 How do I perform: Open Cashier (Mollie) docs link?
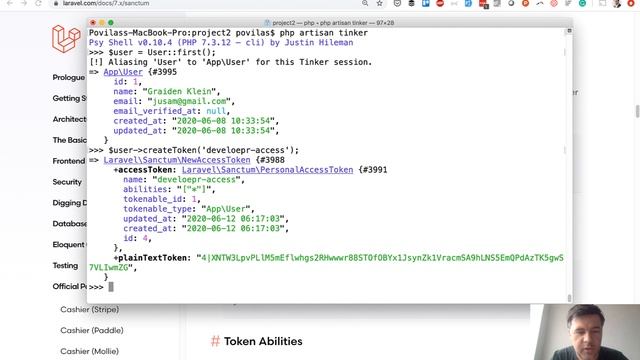(89, 351)
